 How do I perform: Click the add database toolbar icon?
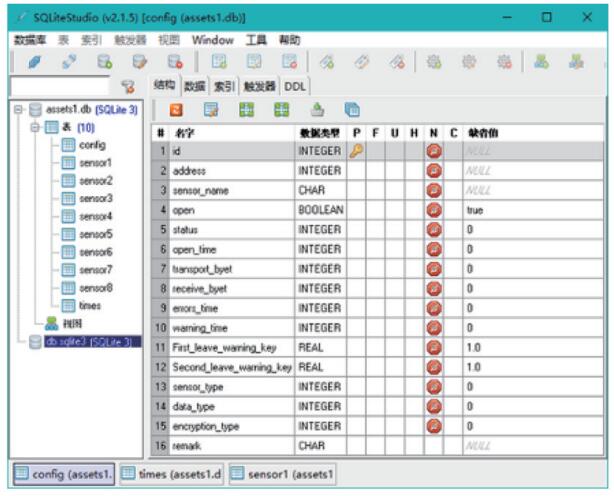[x=105, y=62]
